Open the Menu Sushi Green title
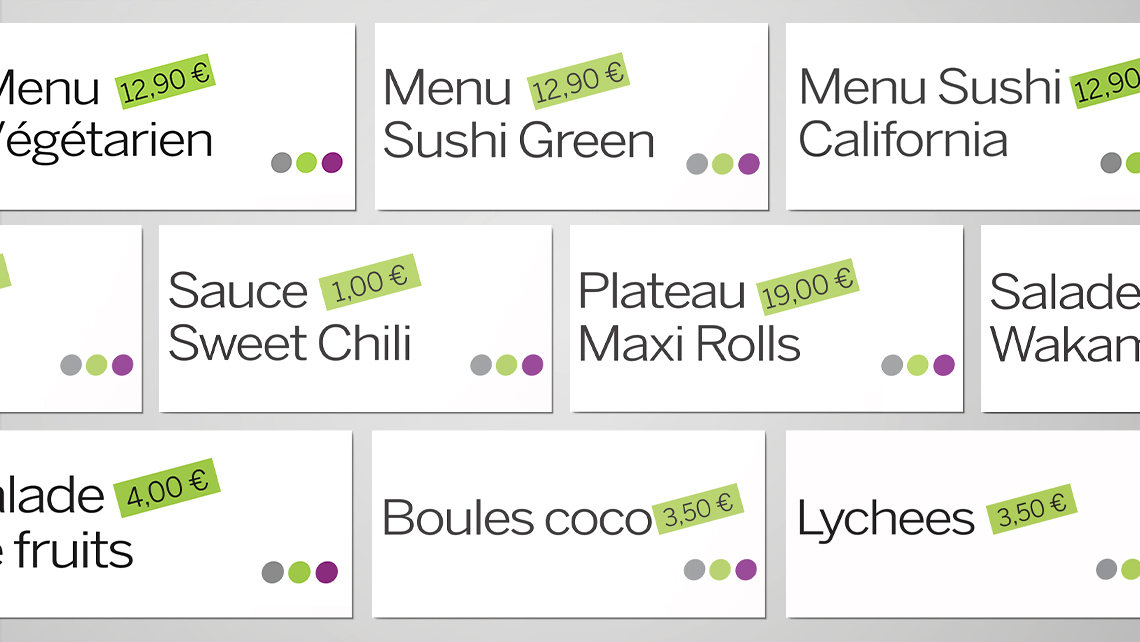1140x642 pixels. click(518, 114)
